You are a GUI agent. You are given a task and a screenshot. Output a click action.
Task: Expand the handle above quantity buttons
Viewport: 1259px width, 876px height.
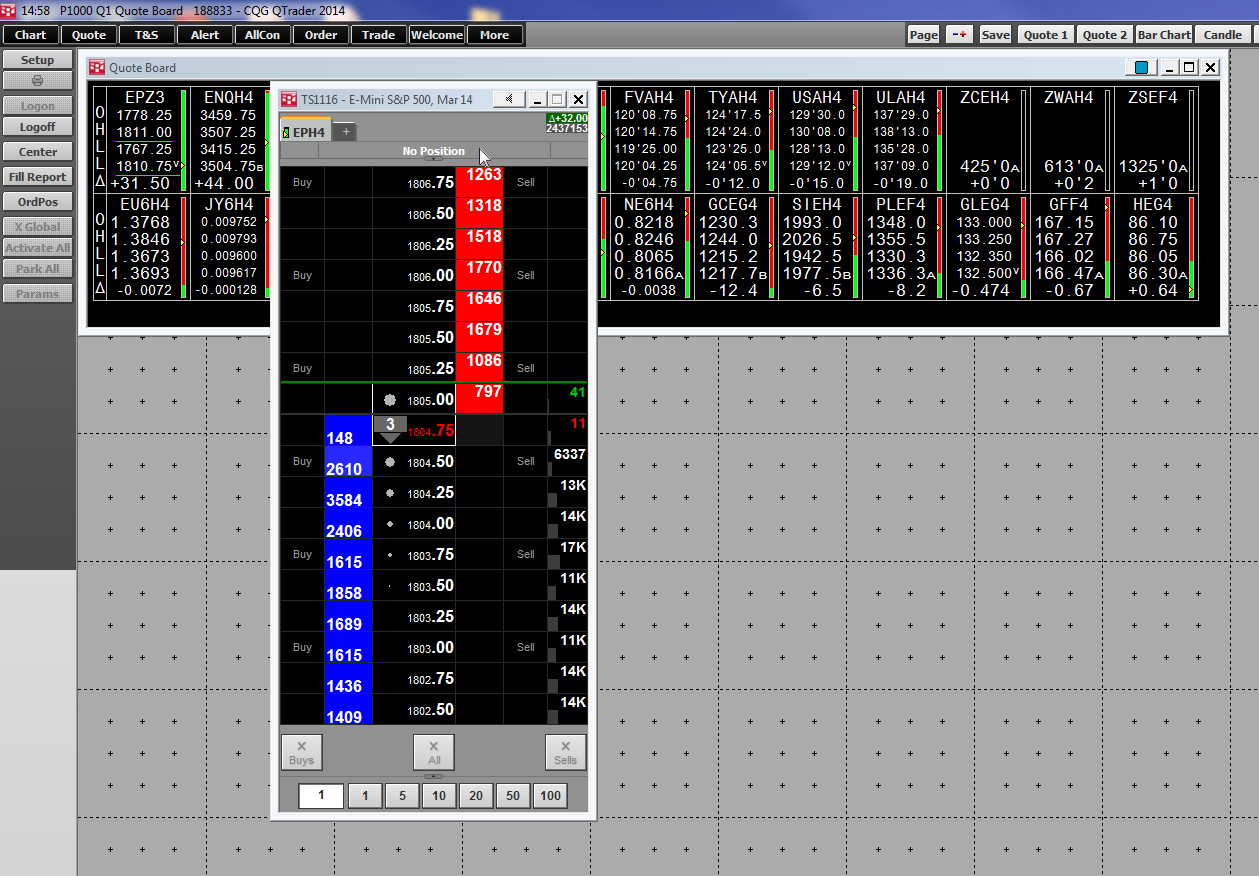click(434, 776)
